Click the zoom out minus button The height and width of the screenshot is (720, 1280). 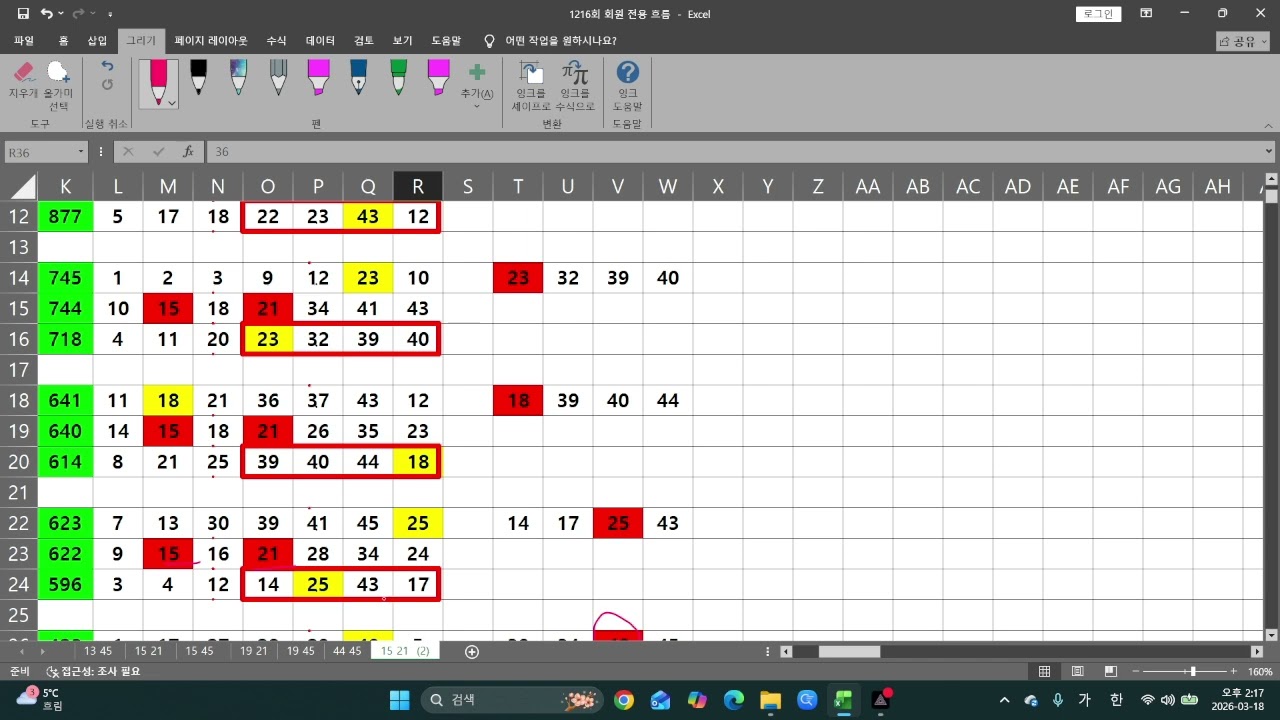1135,672
